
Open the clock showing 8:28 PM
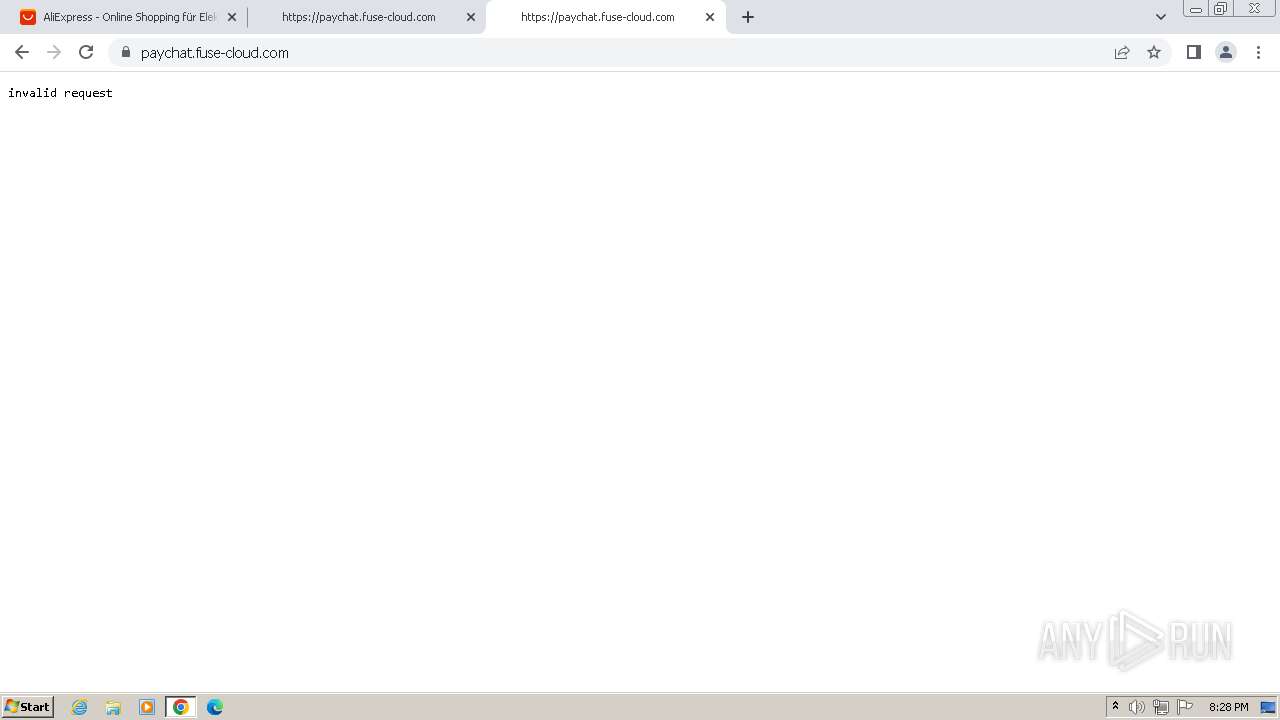pos(1228,707)
